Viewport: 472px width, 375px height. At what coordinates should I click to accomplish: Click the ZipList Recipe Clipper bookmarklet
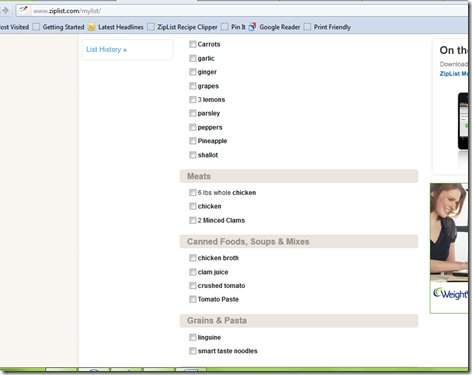click(182, 27)
